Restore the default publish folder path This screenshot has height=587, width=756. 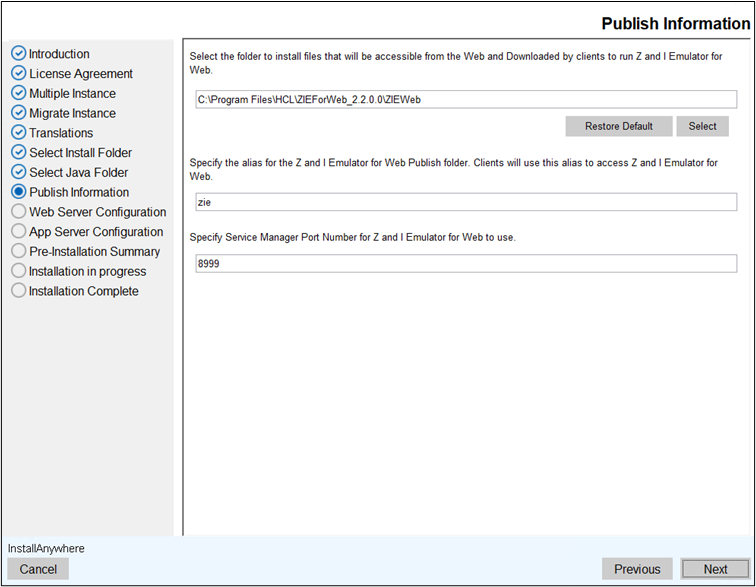pyautogui.click(x=619, y=126)
